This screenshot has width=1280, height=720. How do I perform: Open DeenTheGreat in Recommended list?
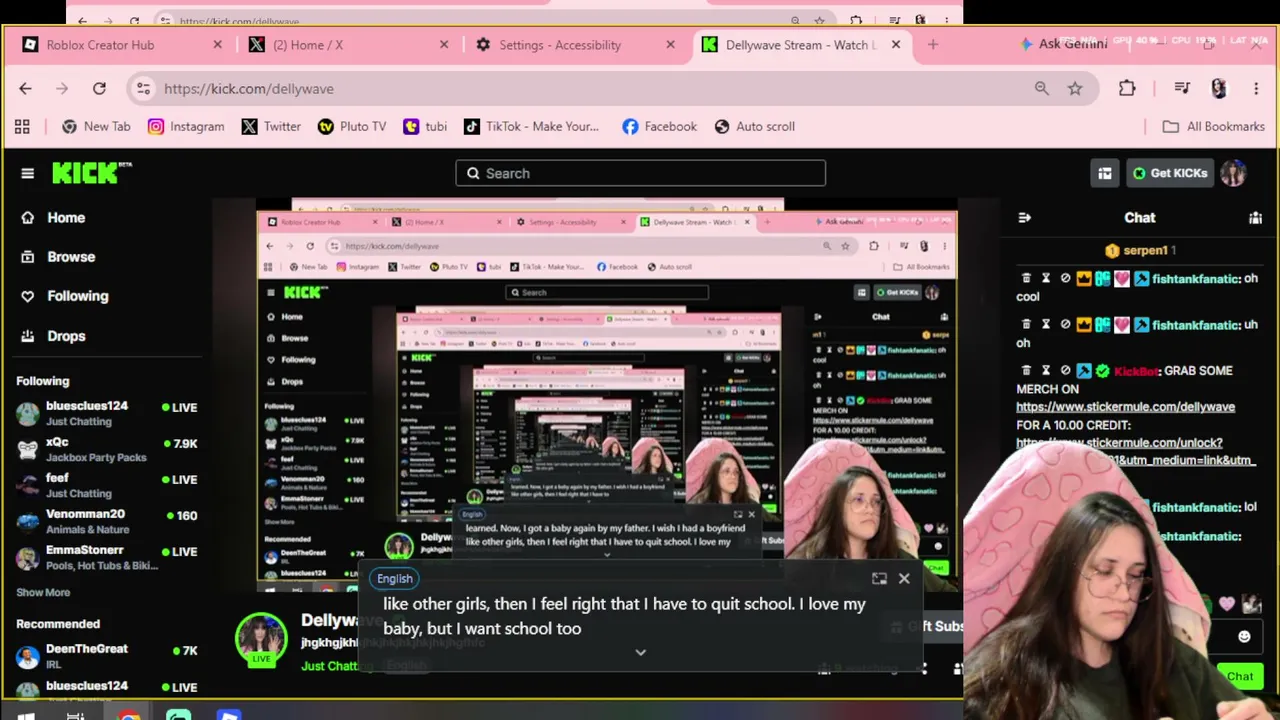click(x=107, y=655)
